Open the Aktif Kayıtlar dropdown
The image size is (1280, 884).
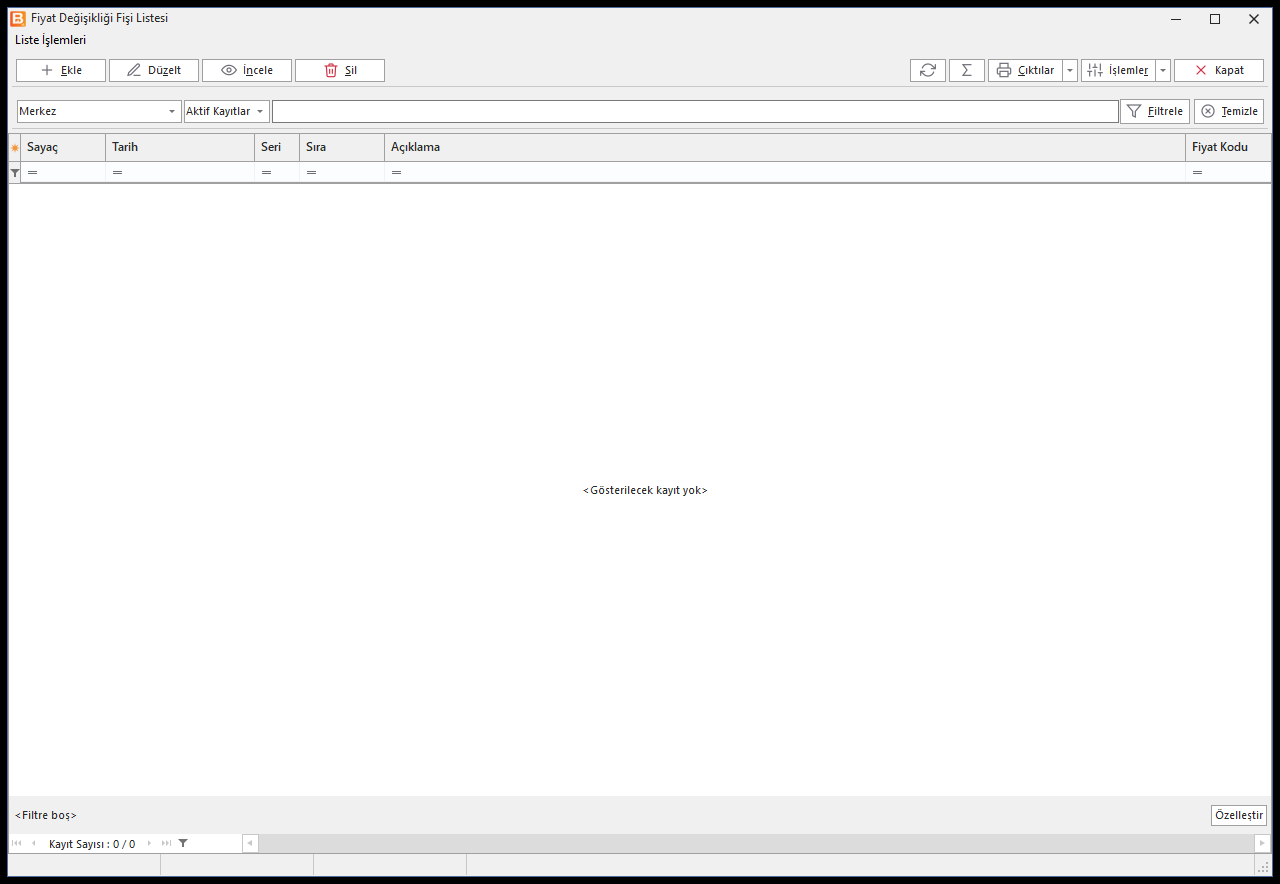(227, 111)
